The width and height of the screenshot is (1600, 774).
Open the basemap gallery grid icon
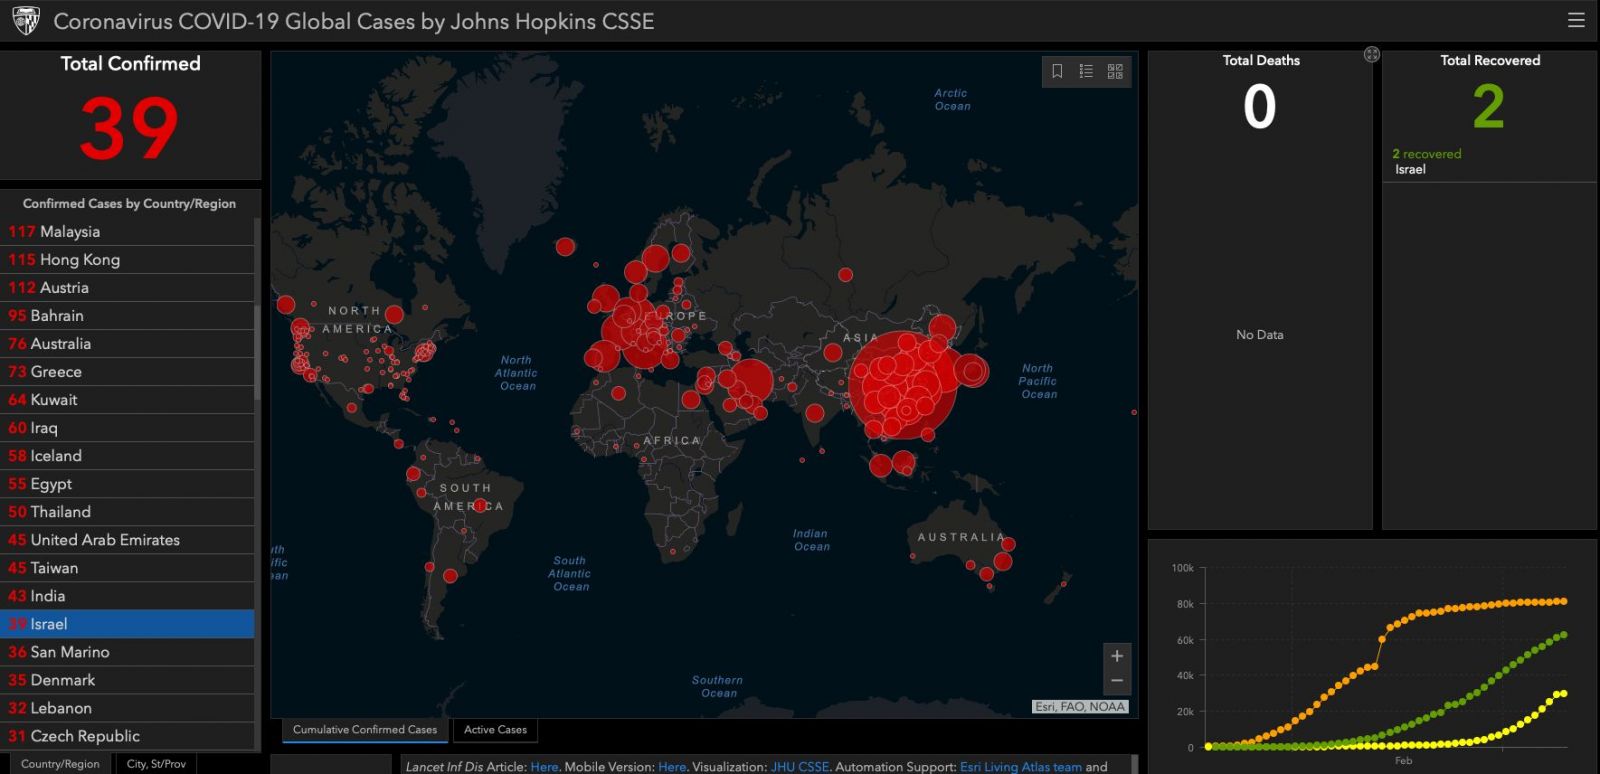coord(1115,71)
